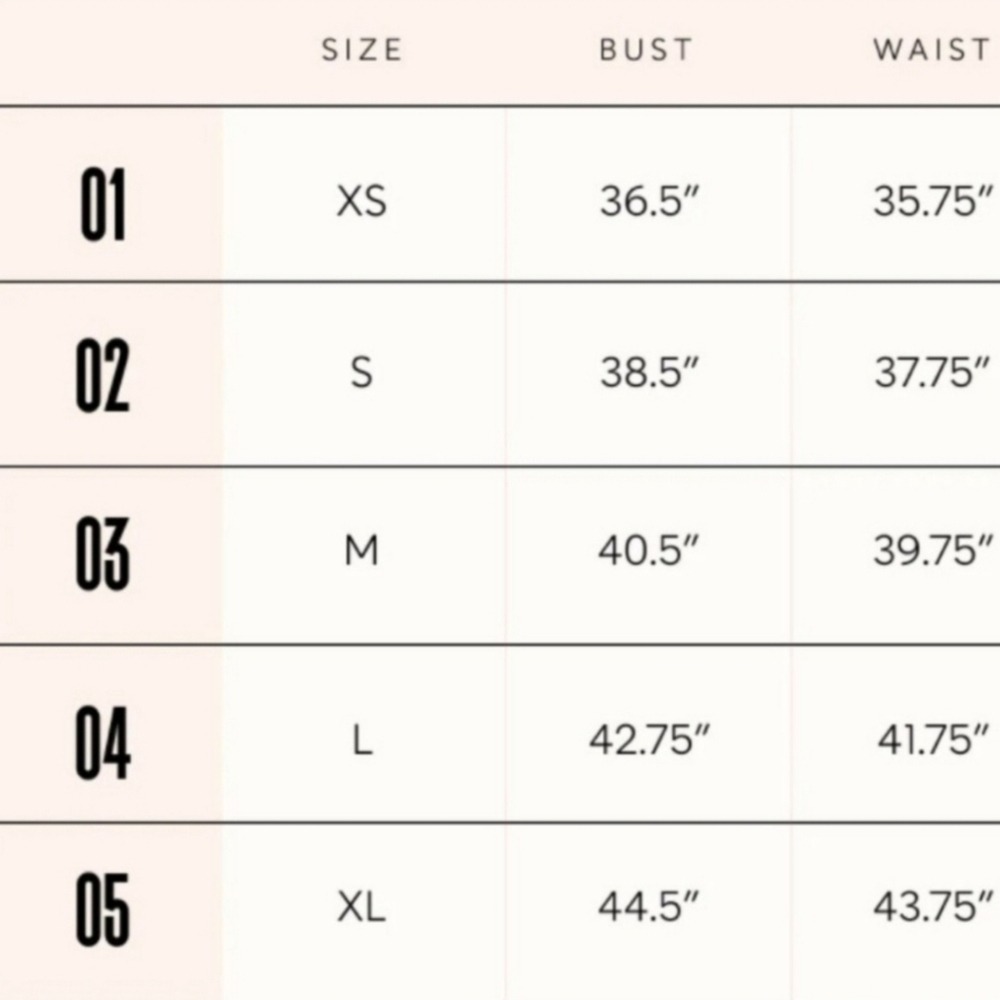Click the XS size cell
Viewport: 1000px width, 1000px height.
click(x=362, y=201)
